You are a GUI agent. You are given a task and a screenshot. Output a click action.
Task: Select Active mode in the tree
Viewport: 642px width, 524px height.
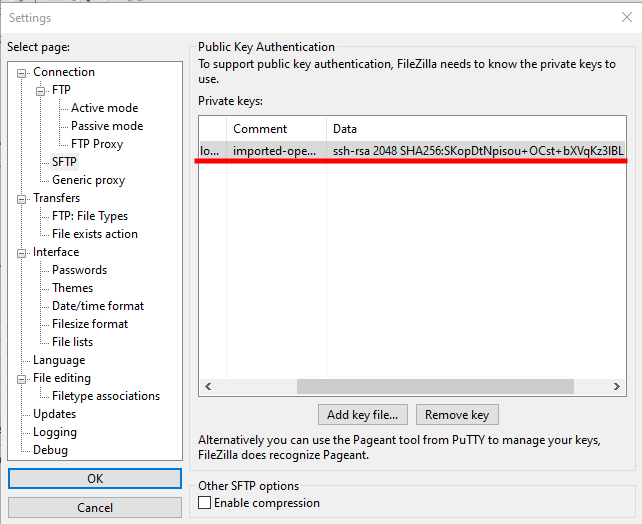click(104, 108)
